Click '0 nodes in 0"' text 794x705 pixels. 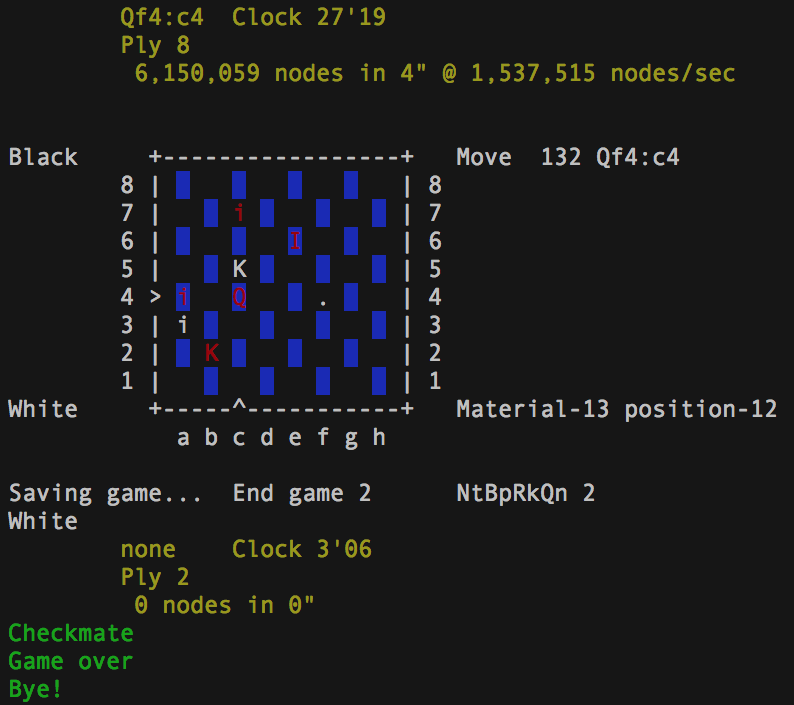click(224, 605)
